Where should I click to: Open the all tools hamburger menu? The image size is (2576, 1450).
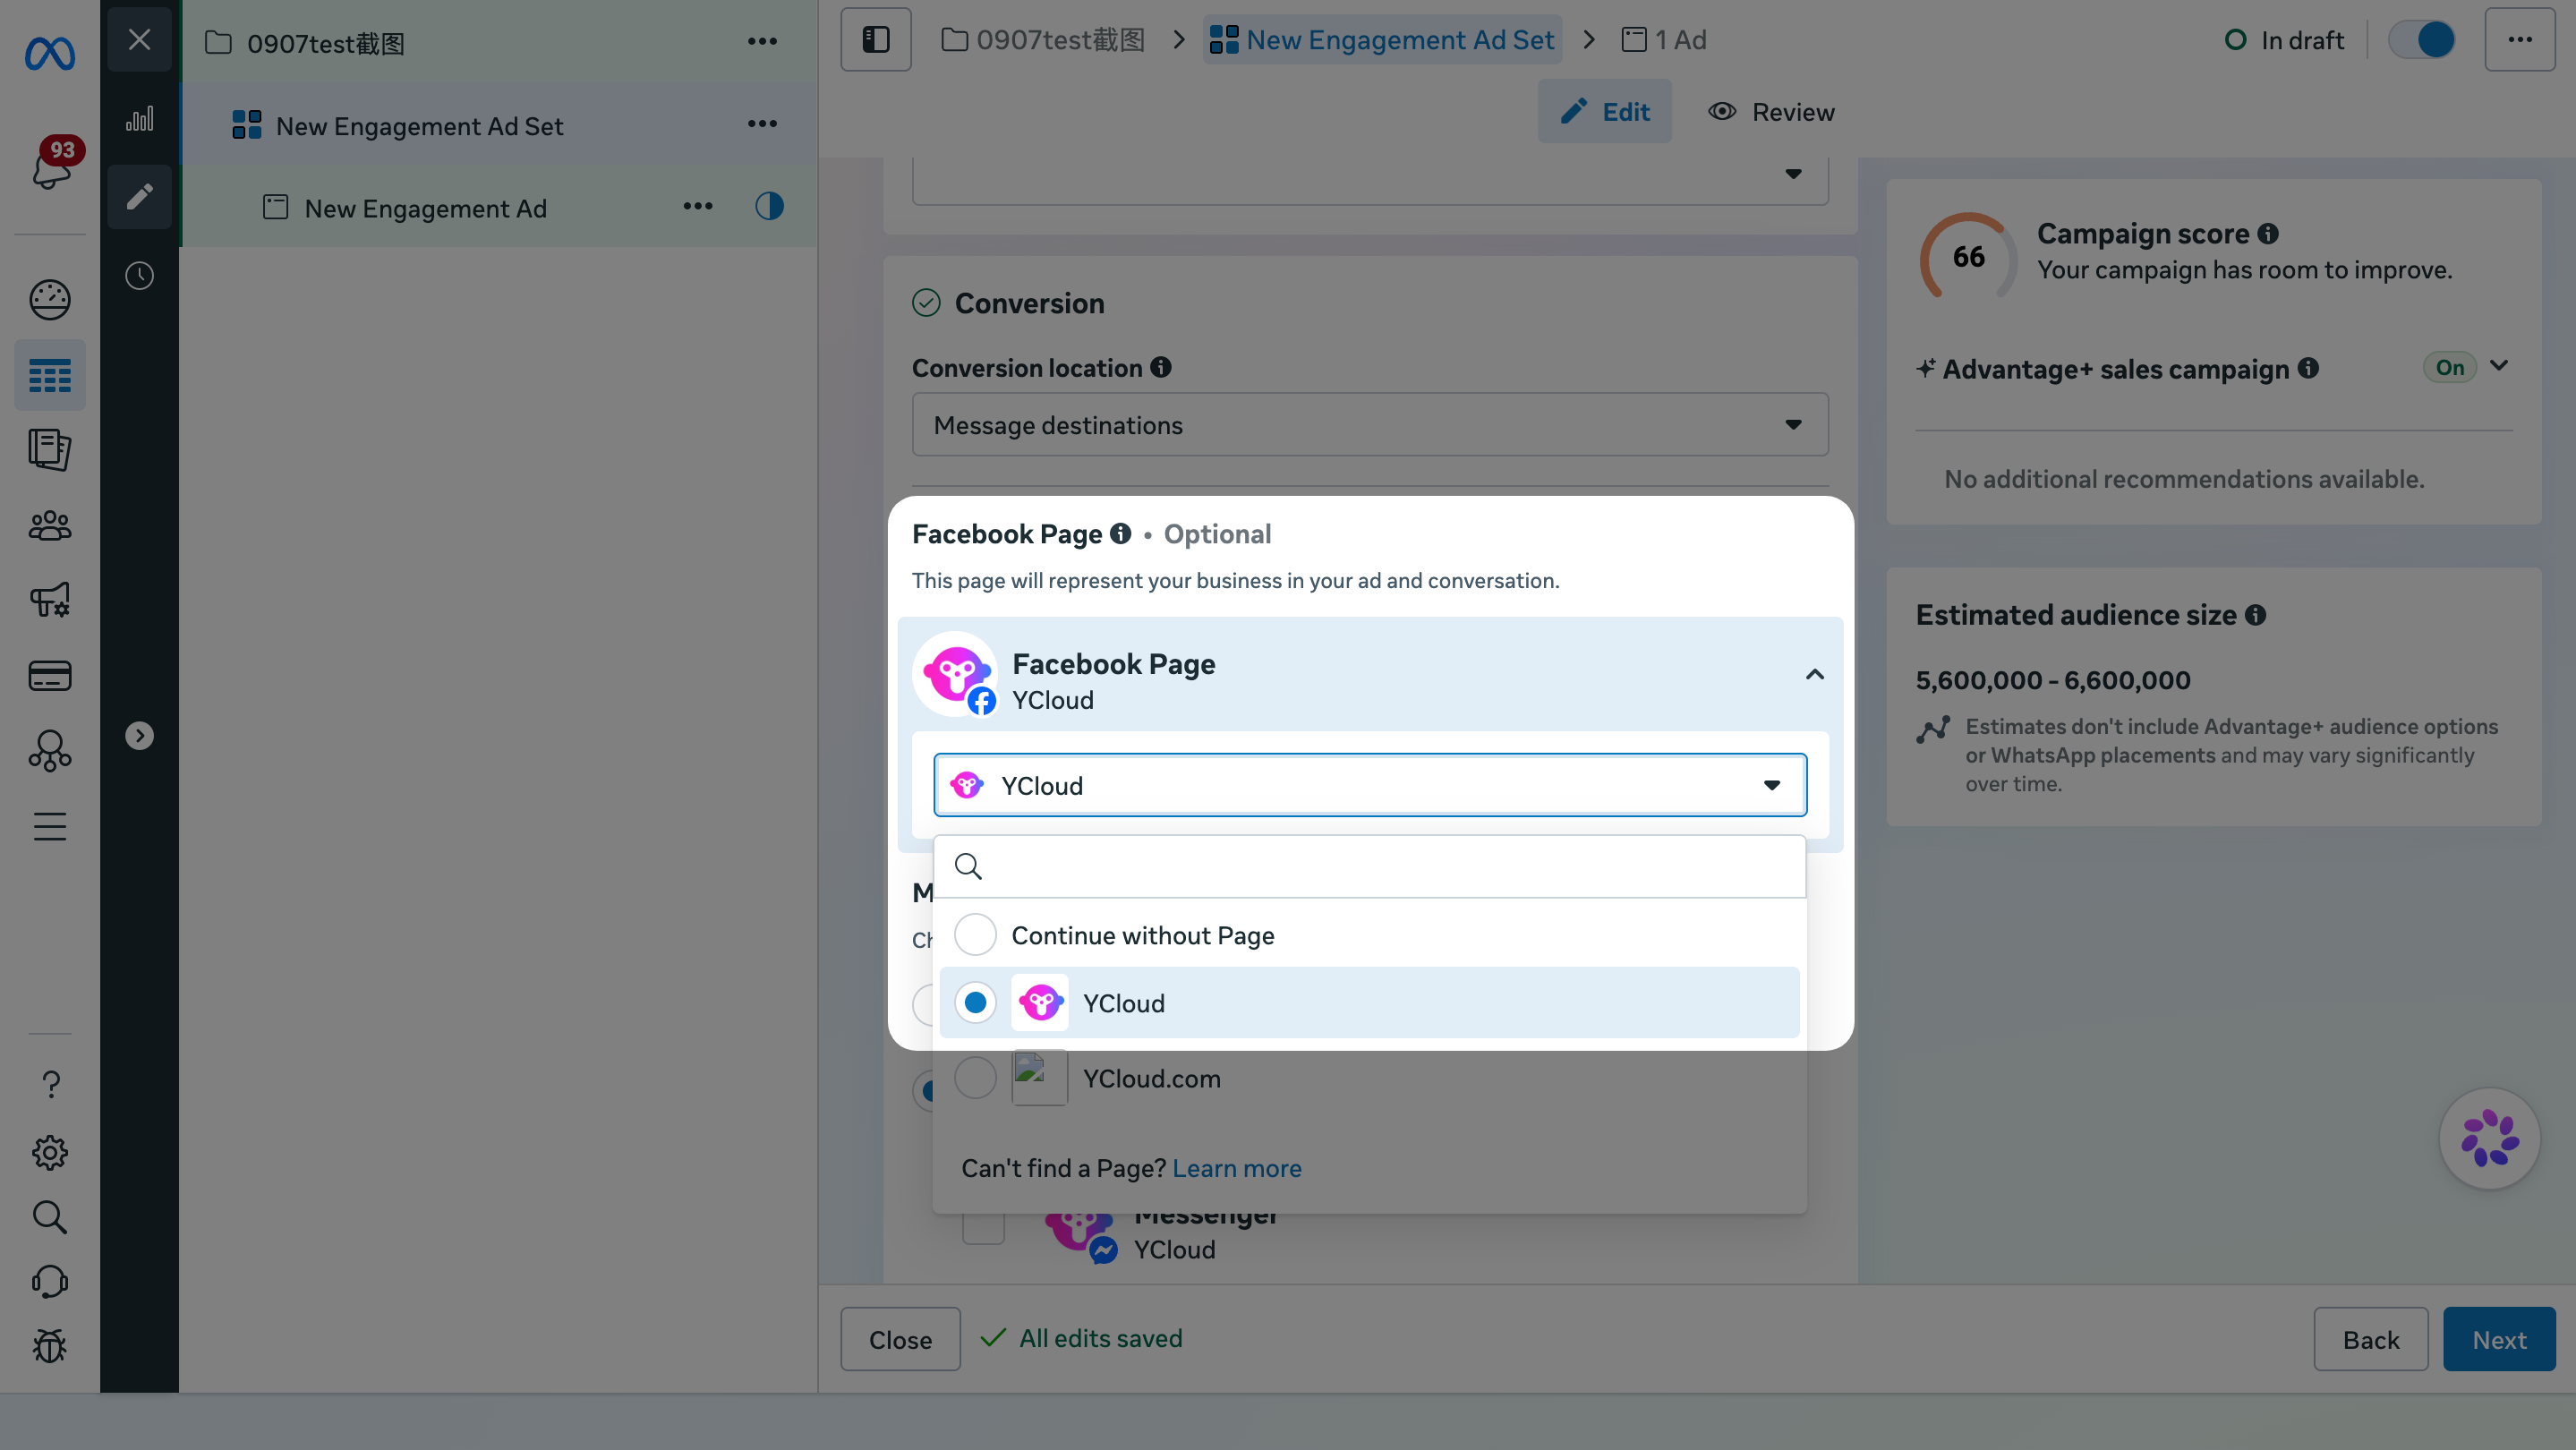point(49,826)
